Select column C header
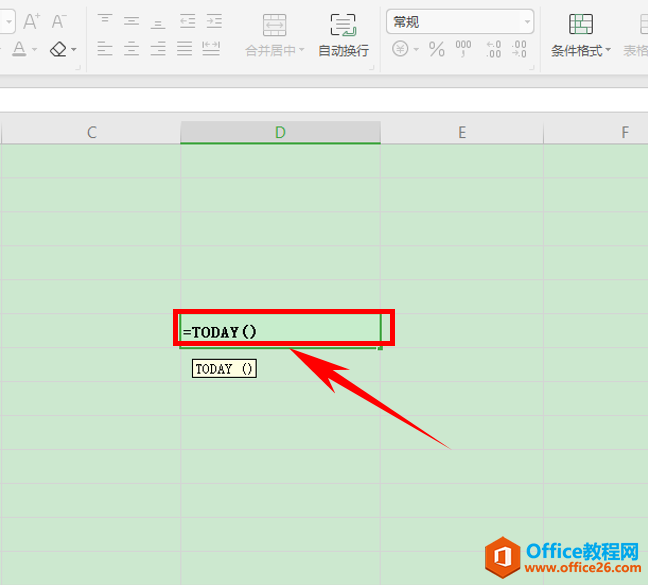This screenshot has width=648, height=585. click(x=91, y=132)
